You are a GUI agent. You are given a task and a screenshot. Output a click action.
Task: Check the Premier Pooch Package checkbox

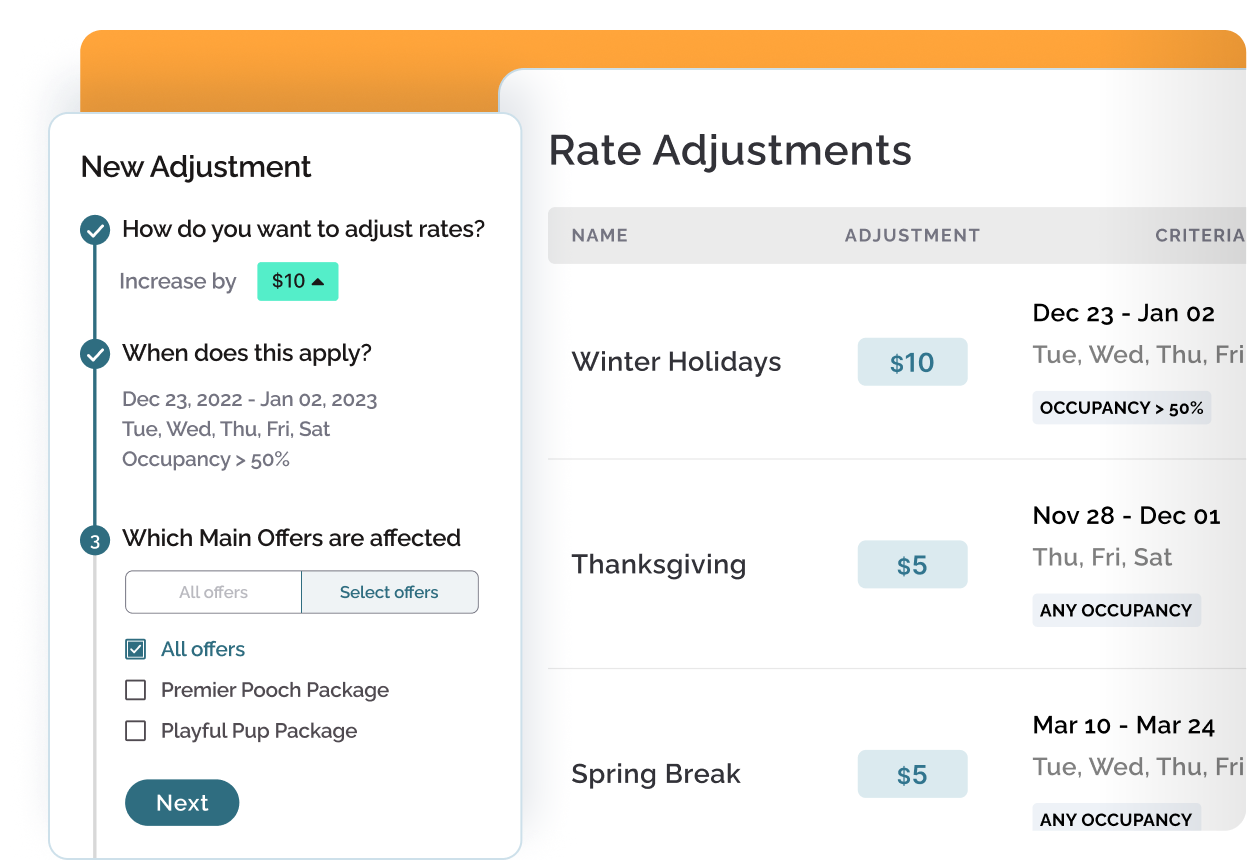tap(135, 690)
